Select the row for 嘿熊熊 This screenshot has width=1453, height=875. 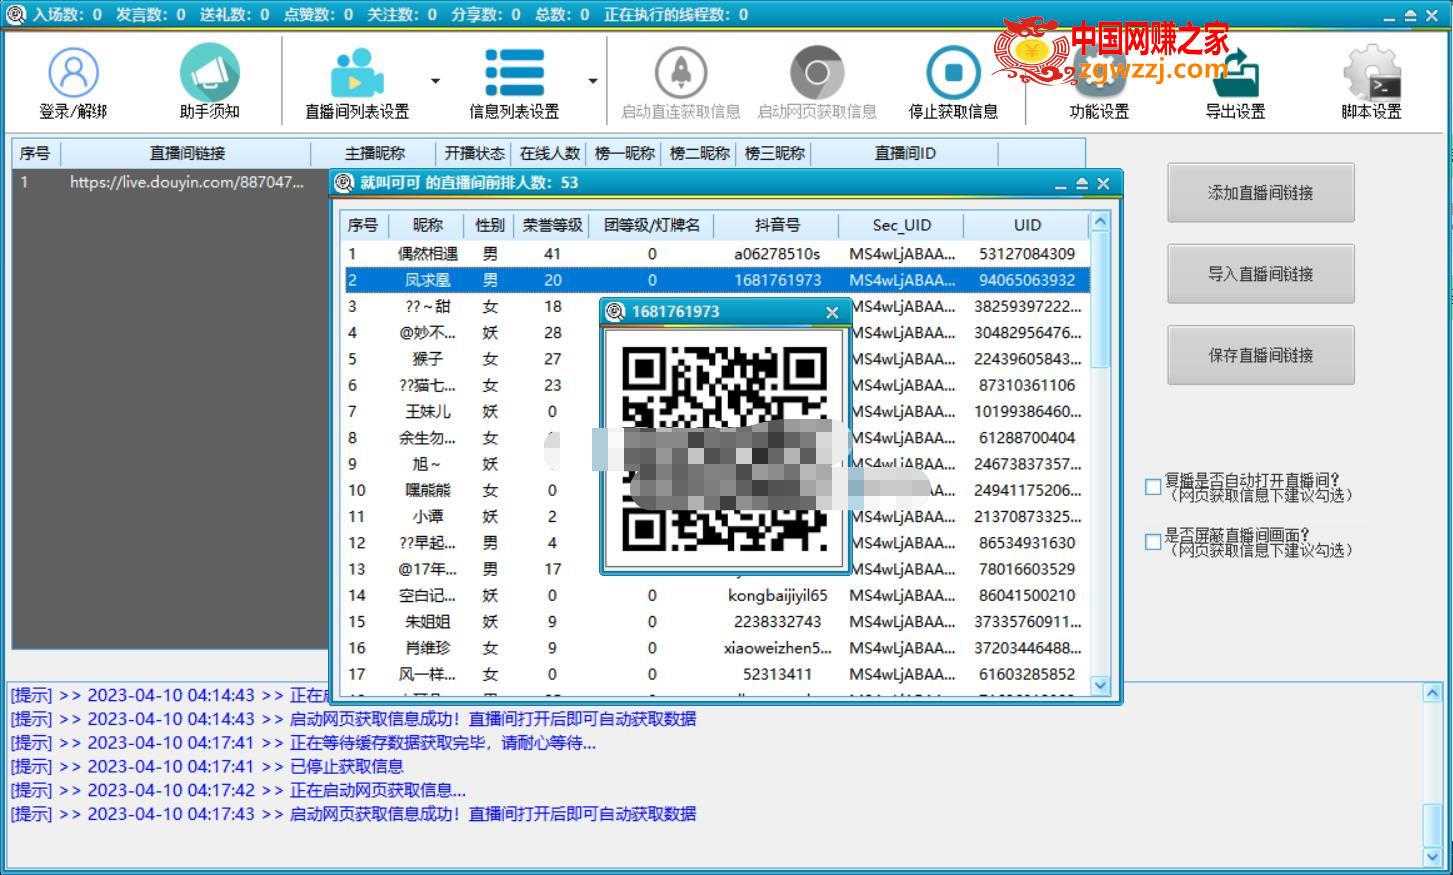(x=427, y=490)
